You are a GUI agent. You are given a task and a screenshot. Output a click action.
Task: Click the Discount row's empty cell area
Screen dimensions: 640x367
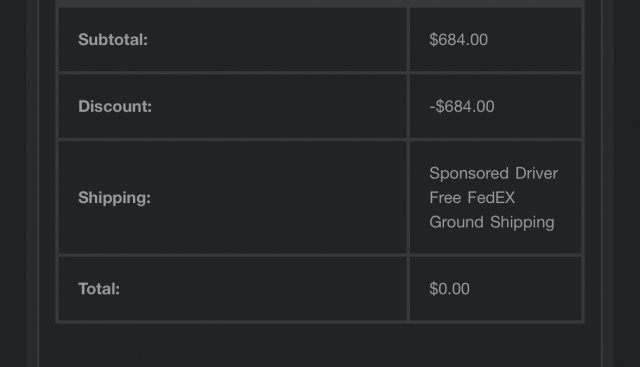pyautogui.click(x=280, y=107)
